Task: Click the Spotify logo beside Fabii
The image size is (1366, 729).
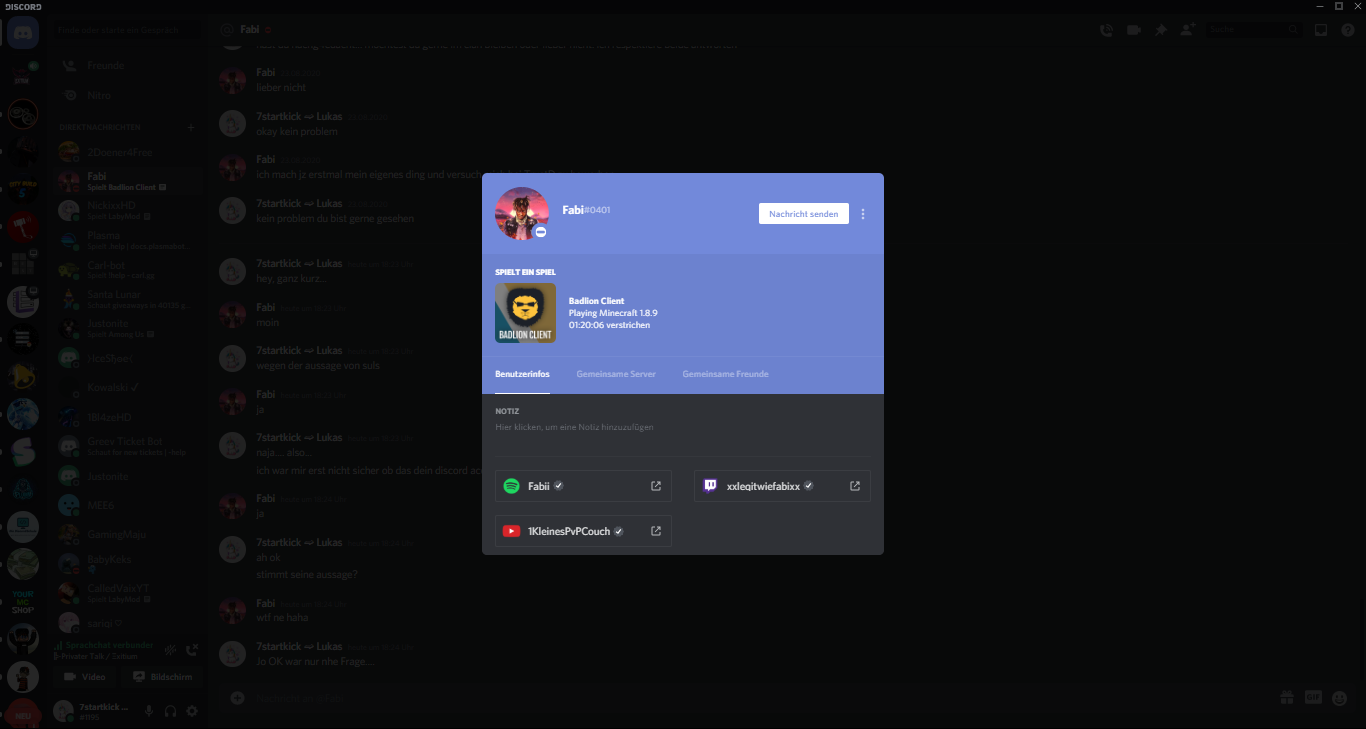Action: pyautogui.click(x=511, y=486)
